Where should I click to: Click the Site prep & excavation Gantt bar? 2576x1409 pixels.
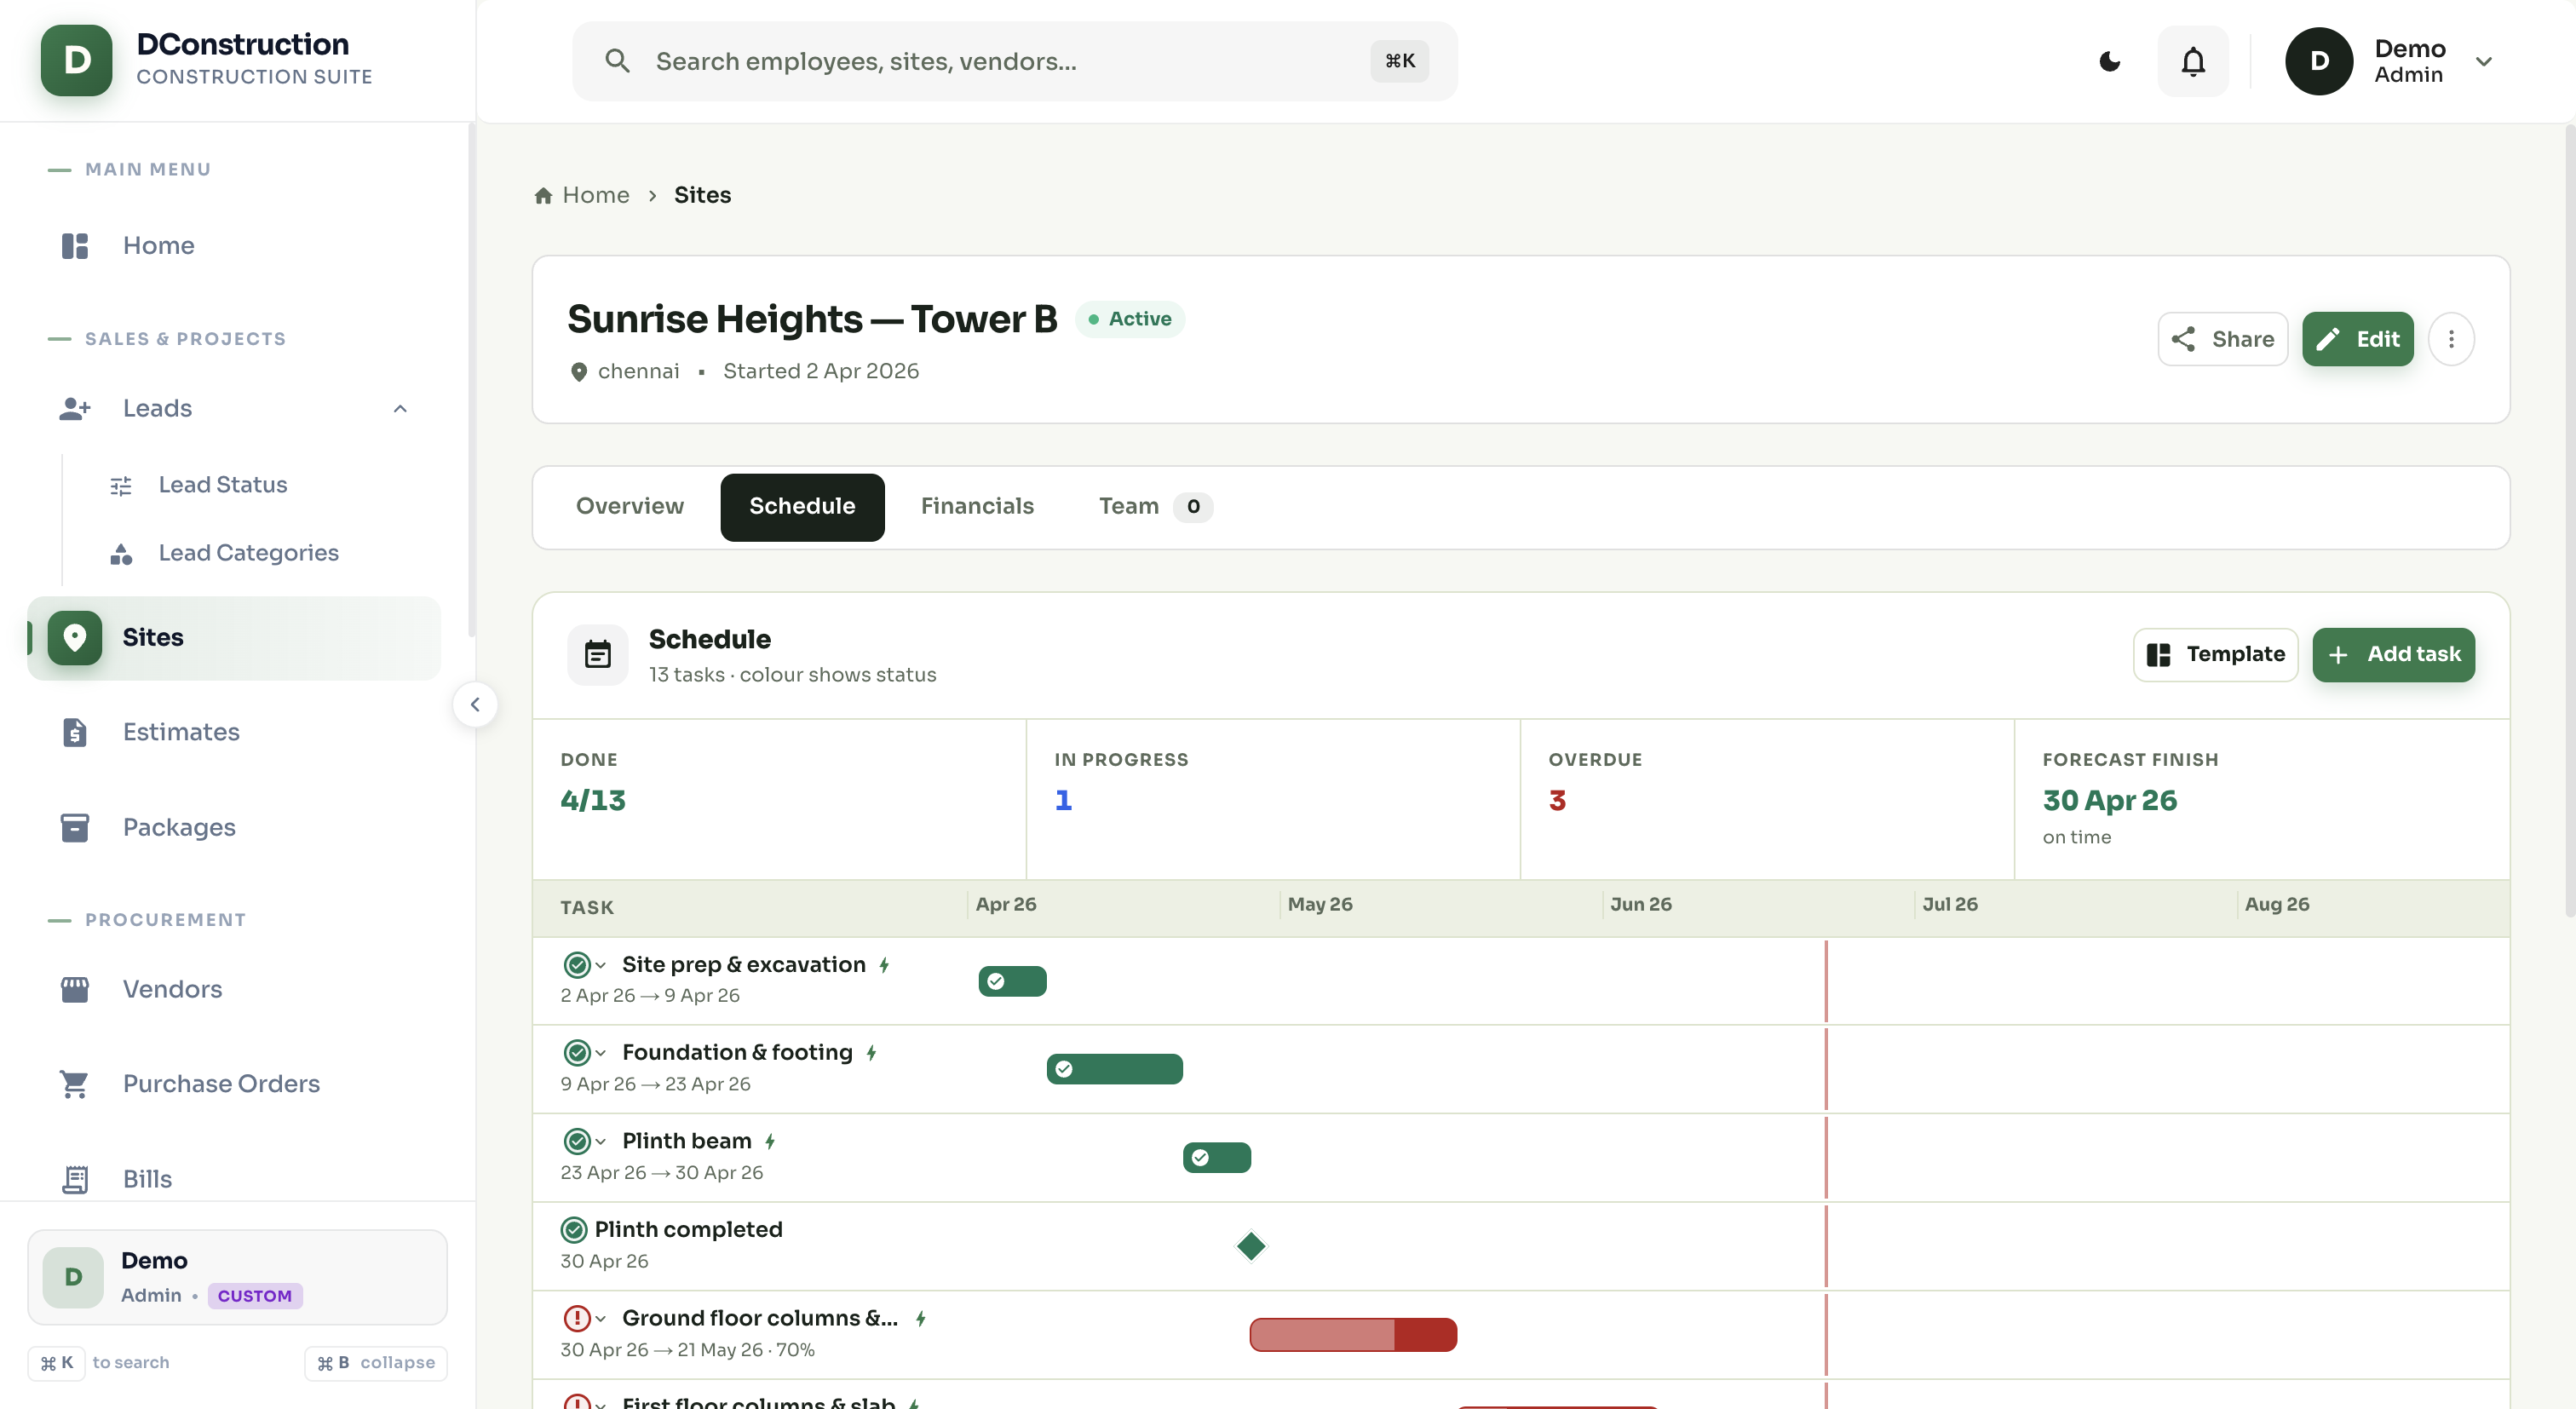click(1012, 981)
